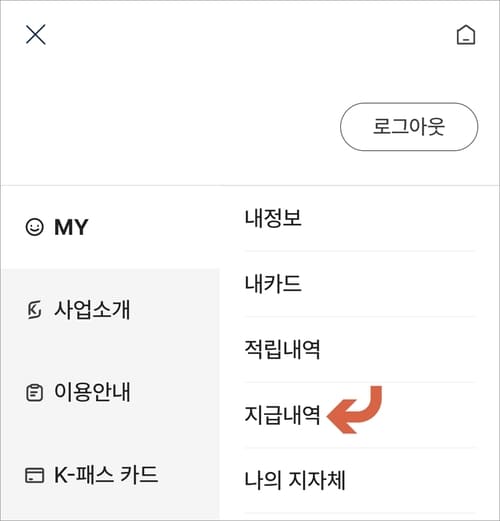
Task: Click the gray sidebar area between 사업소개 and 이용안내
Action: tap(110, 351)
